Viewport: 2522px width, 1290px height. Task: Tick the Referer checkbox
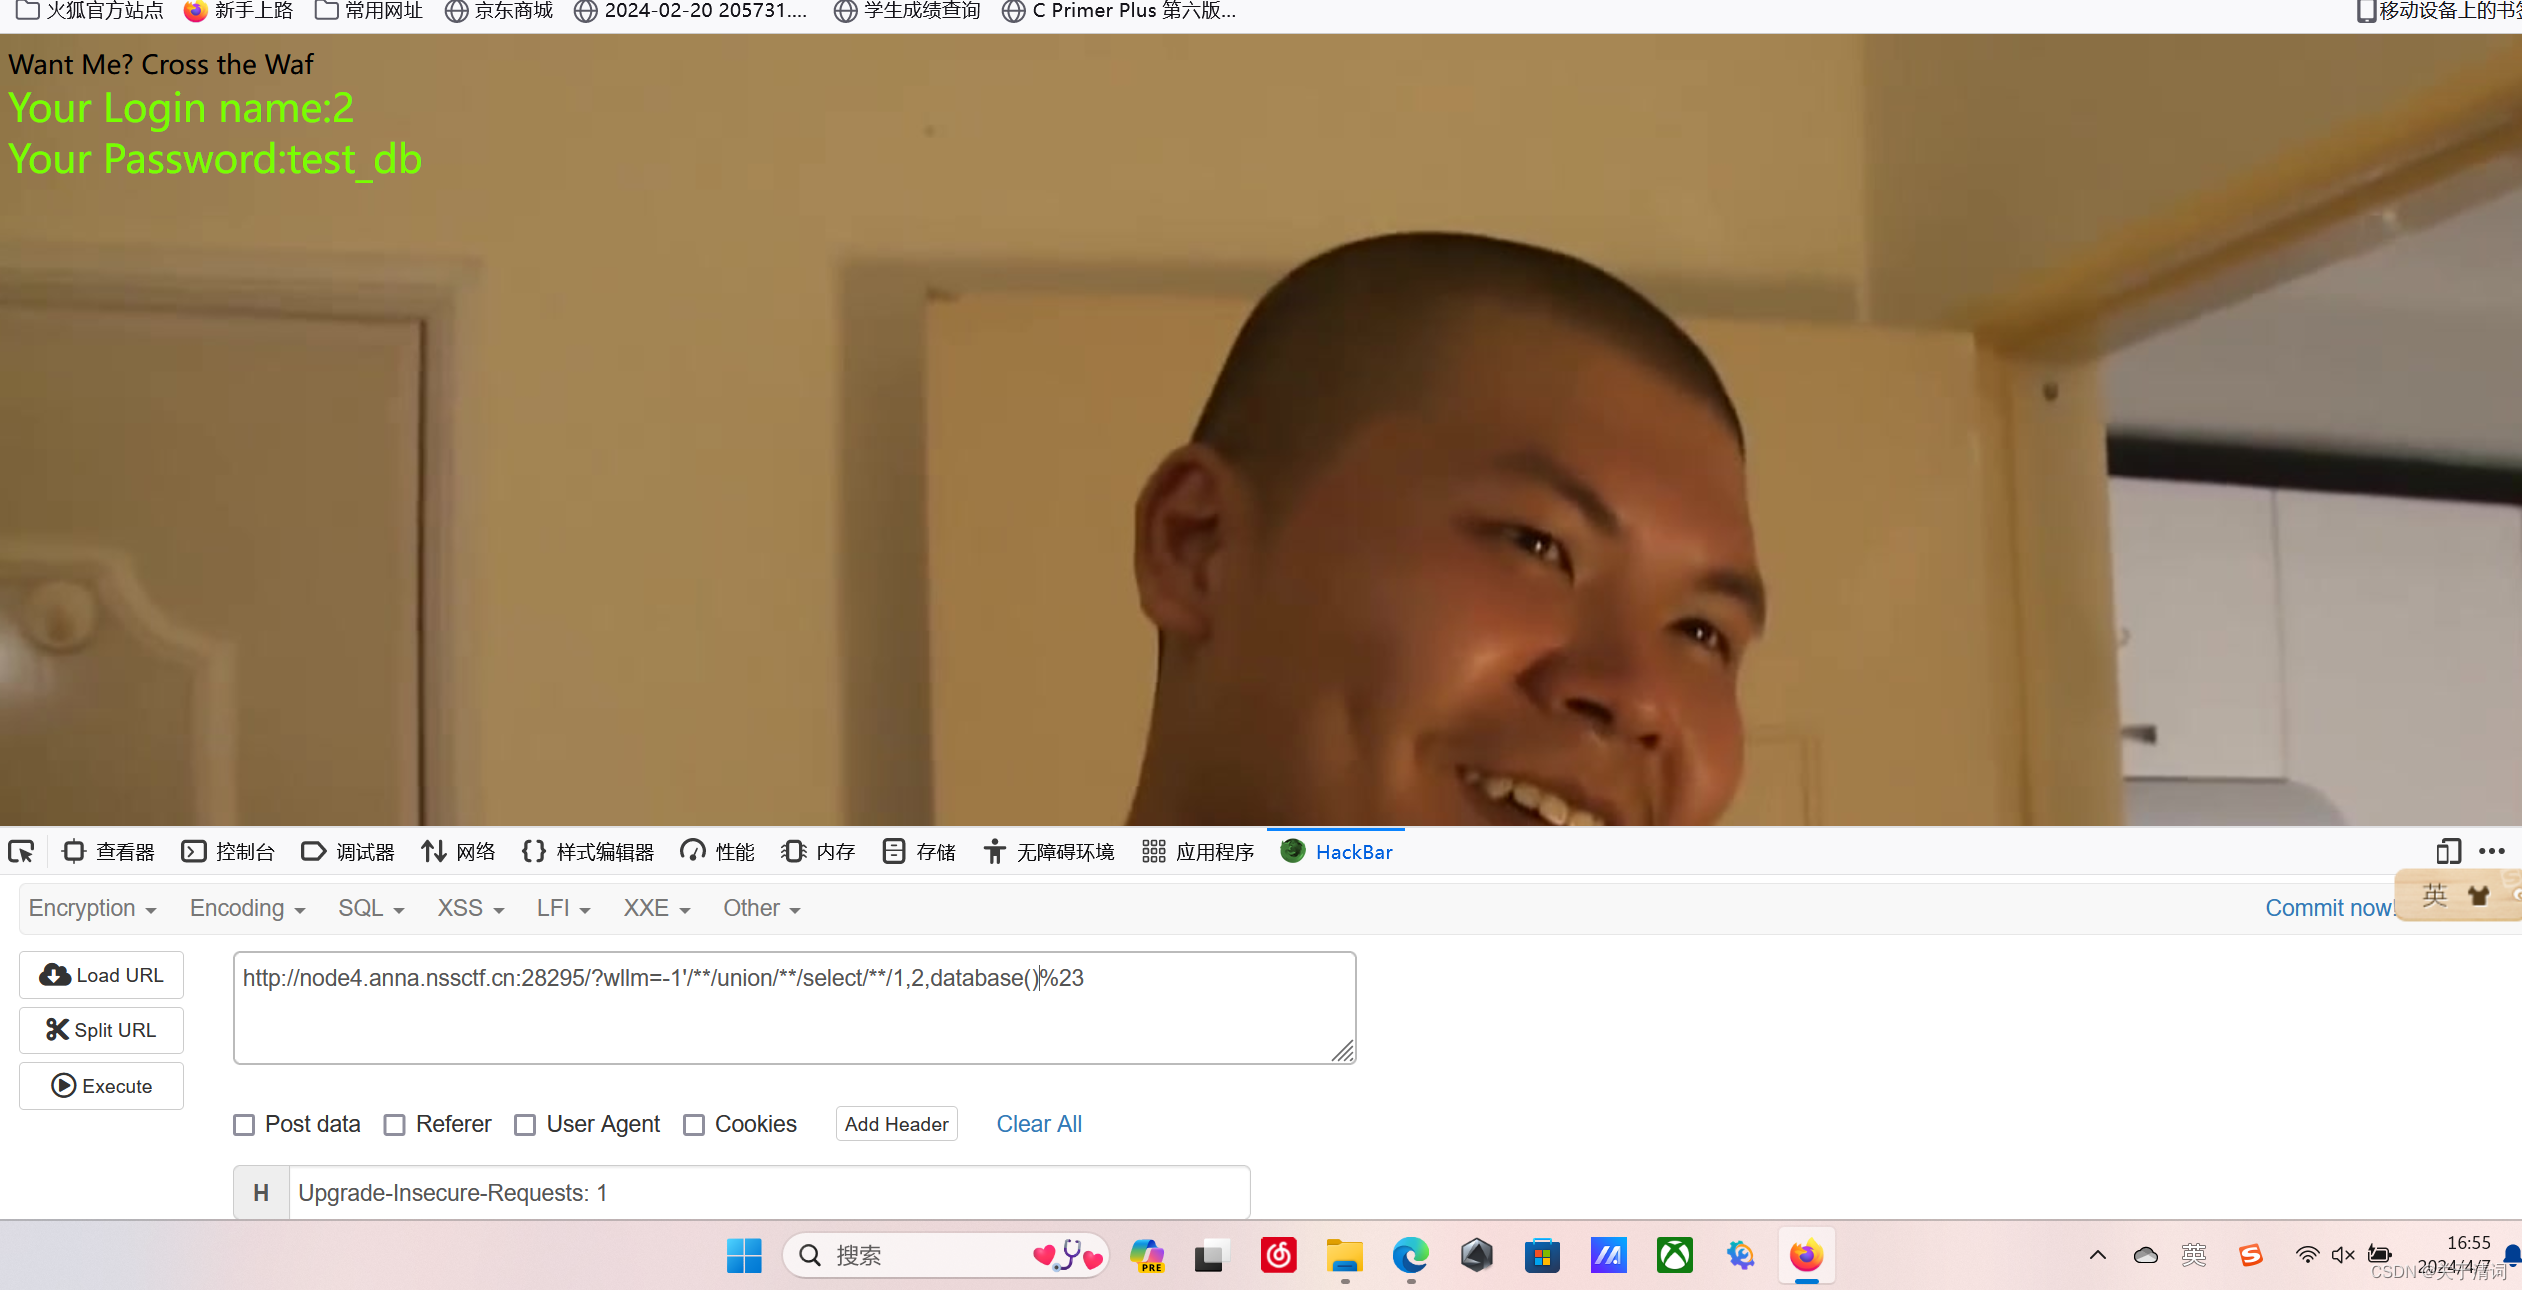pos(395,1125)
